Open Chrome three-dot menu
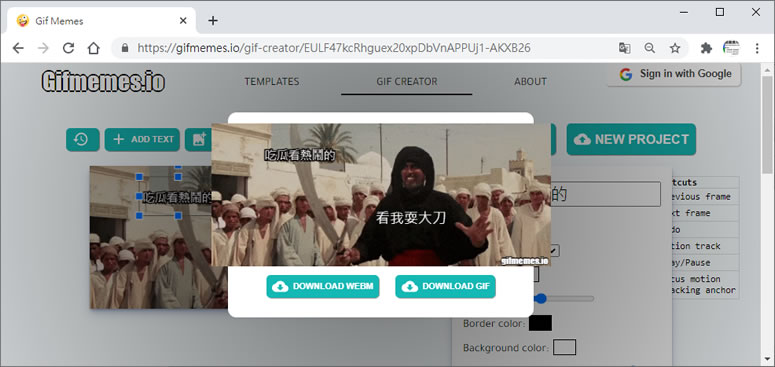The height and width of the screenshot is (367, 775). coord(757,48)
